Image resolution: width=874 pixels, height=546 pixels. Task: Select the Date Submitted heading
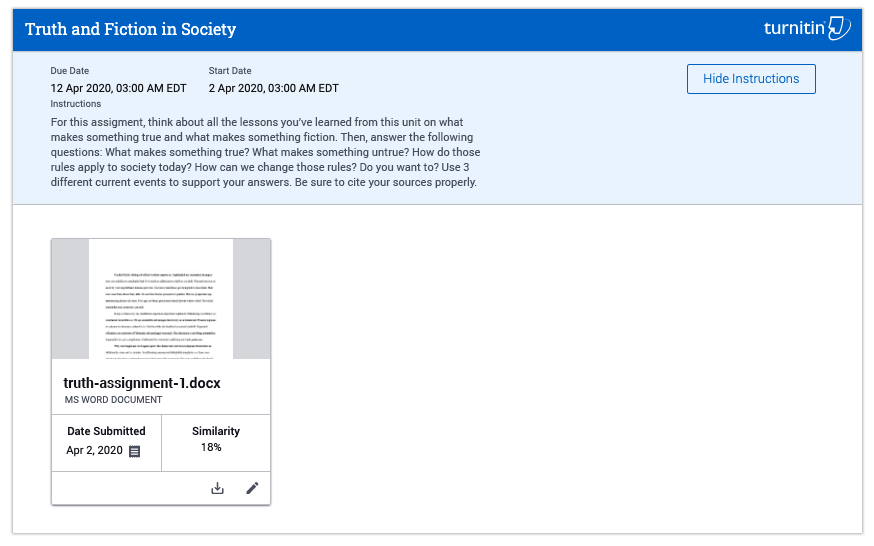point(106,431)
